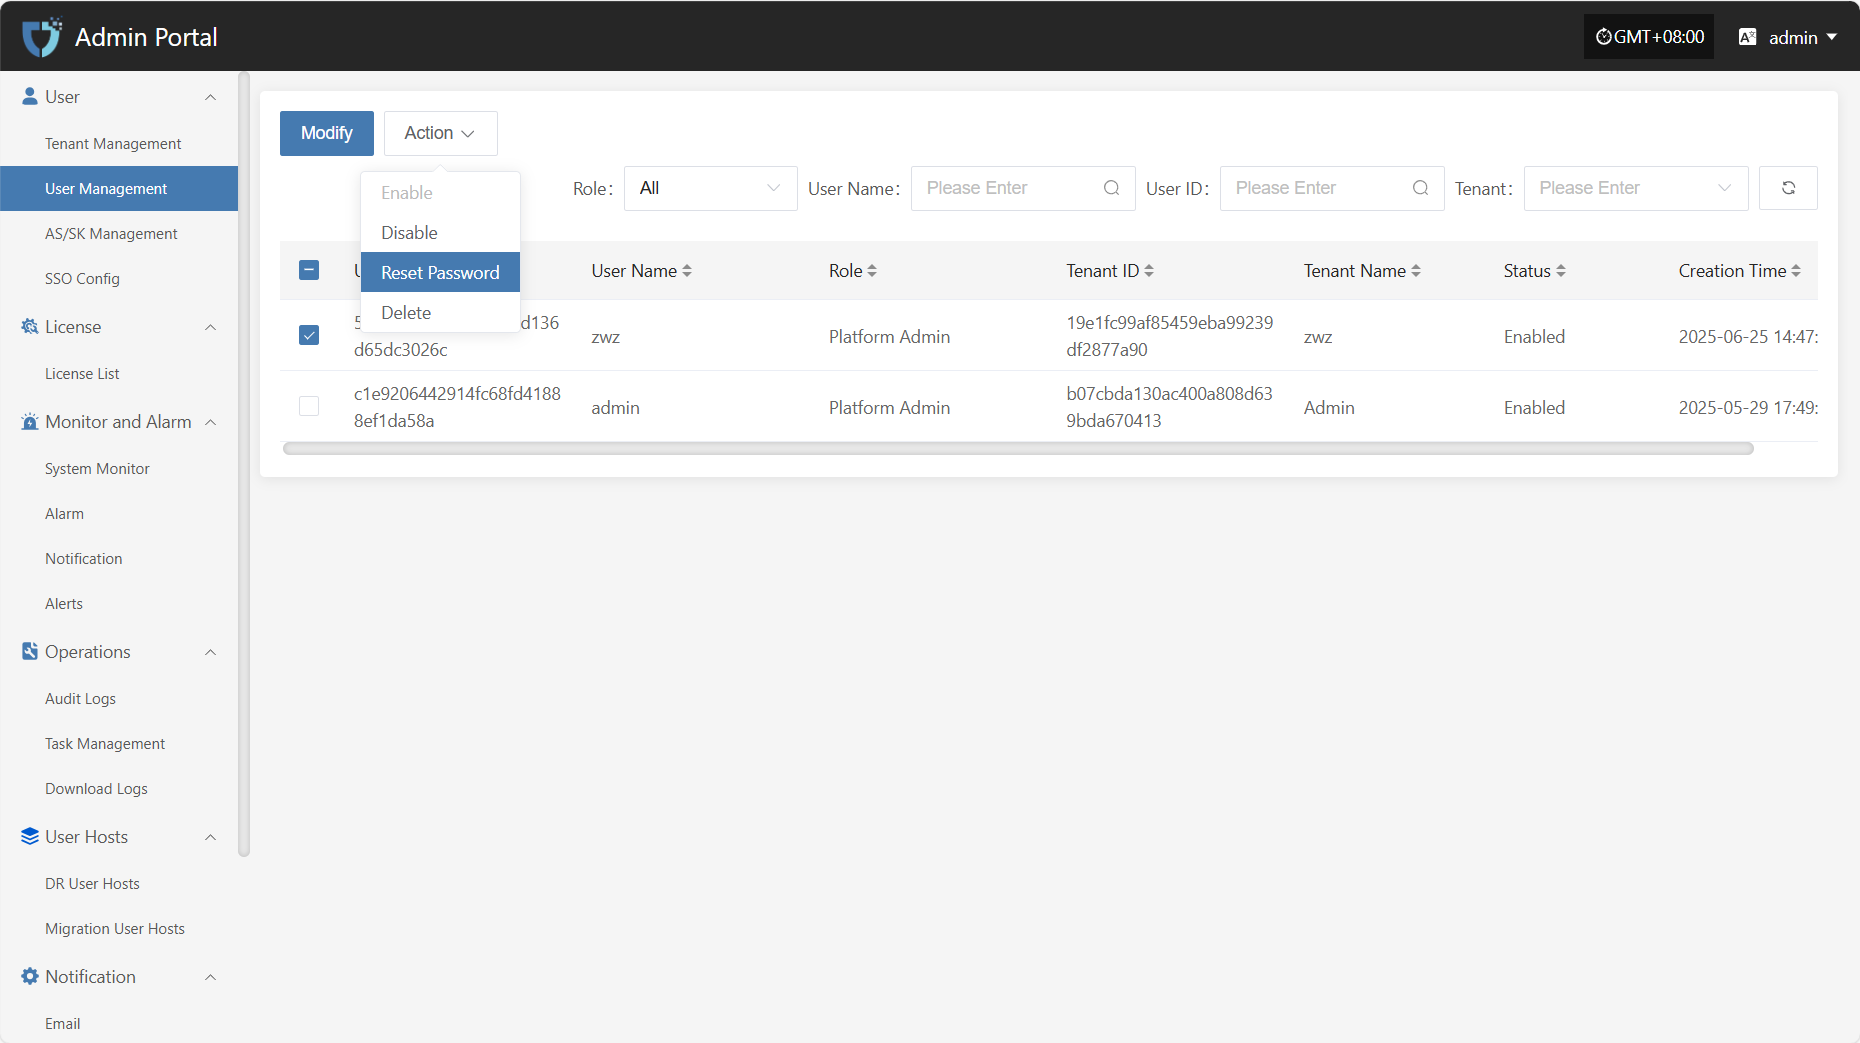Click the Modify button
This screenshot has width=1860, height=1043.
click(x=327, y=133)
